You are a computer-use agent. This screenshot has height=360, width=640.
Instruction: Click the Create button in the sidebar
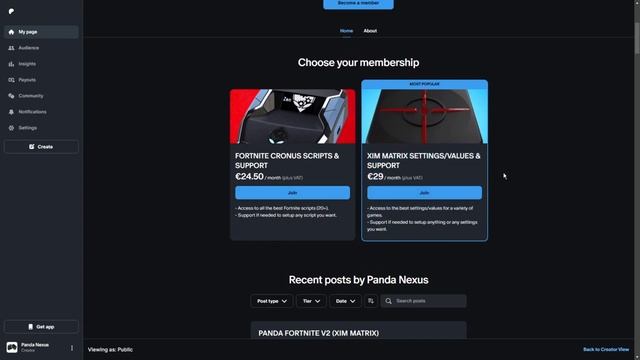point(41,147)
